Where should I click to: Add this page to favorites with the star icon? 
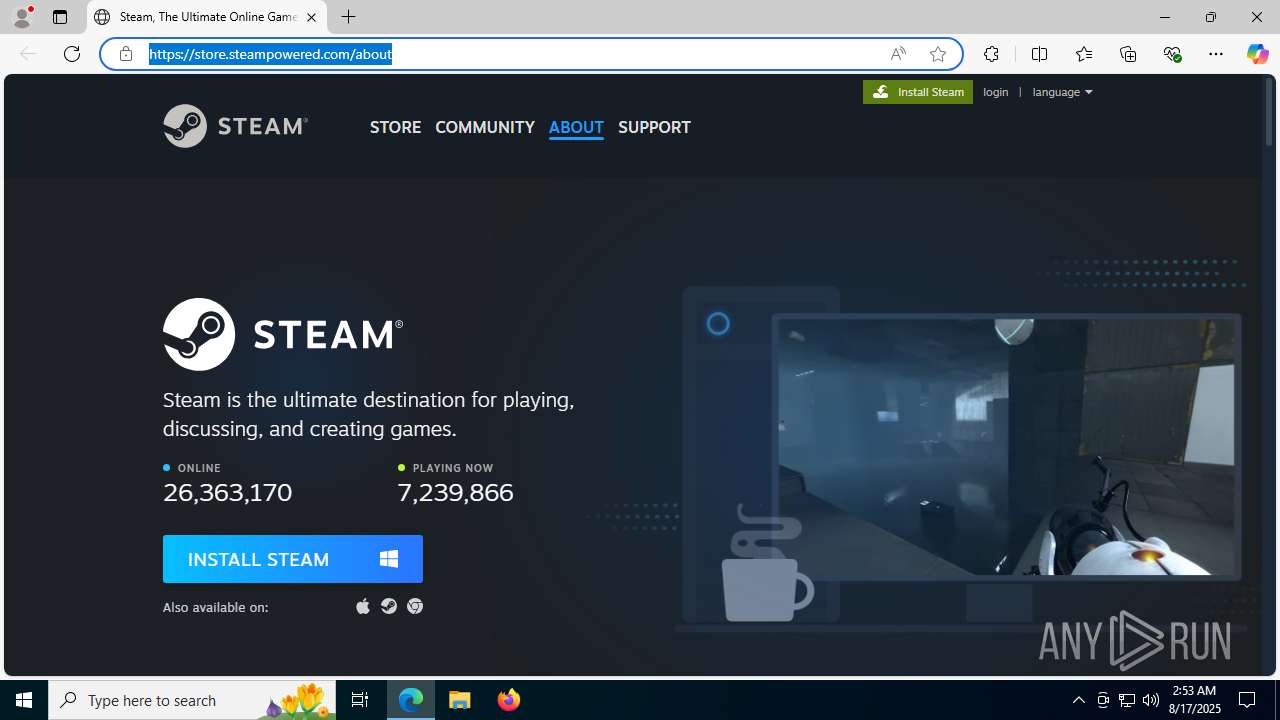938,54
